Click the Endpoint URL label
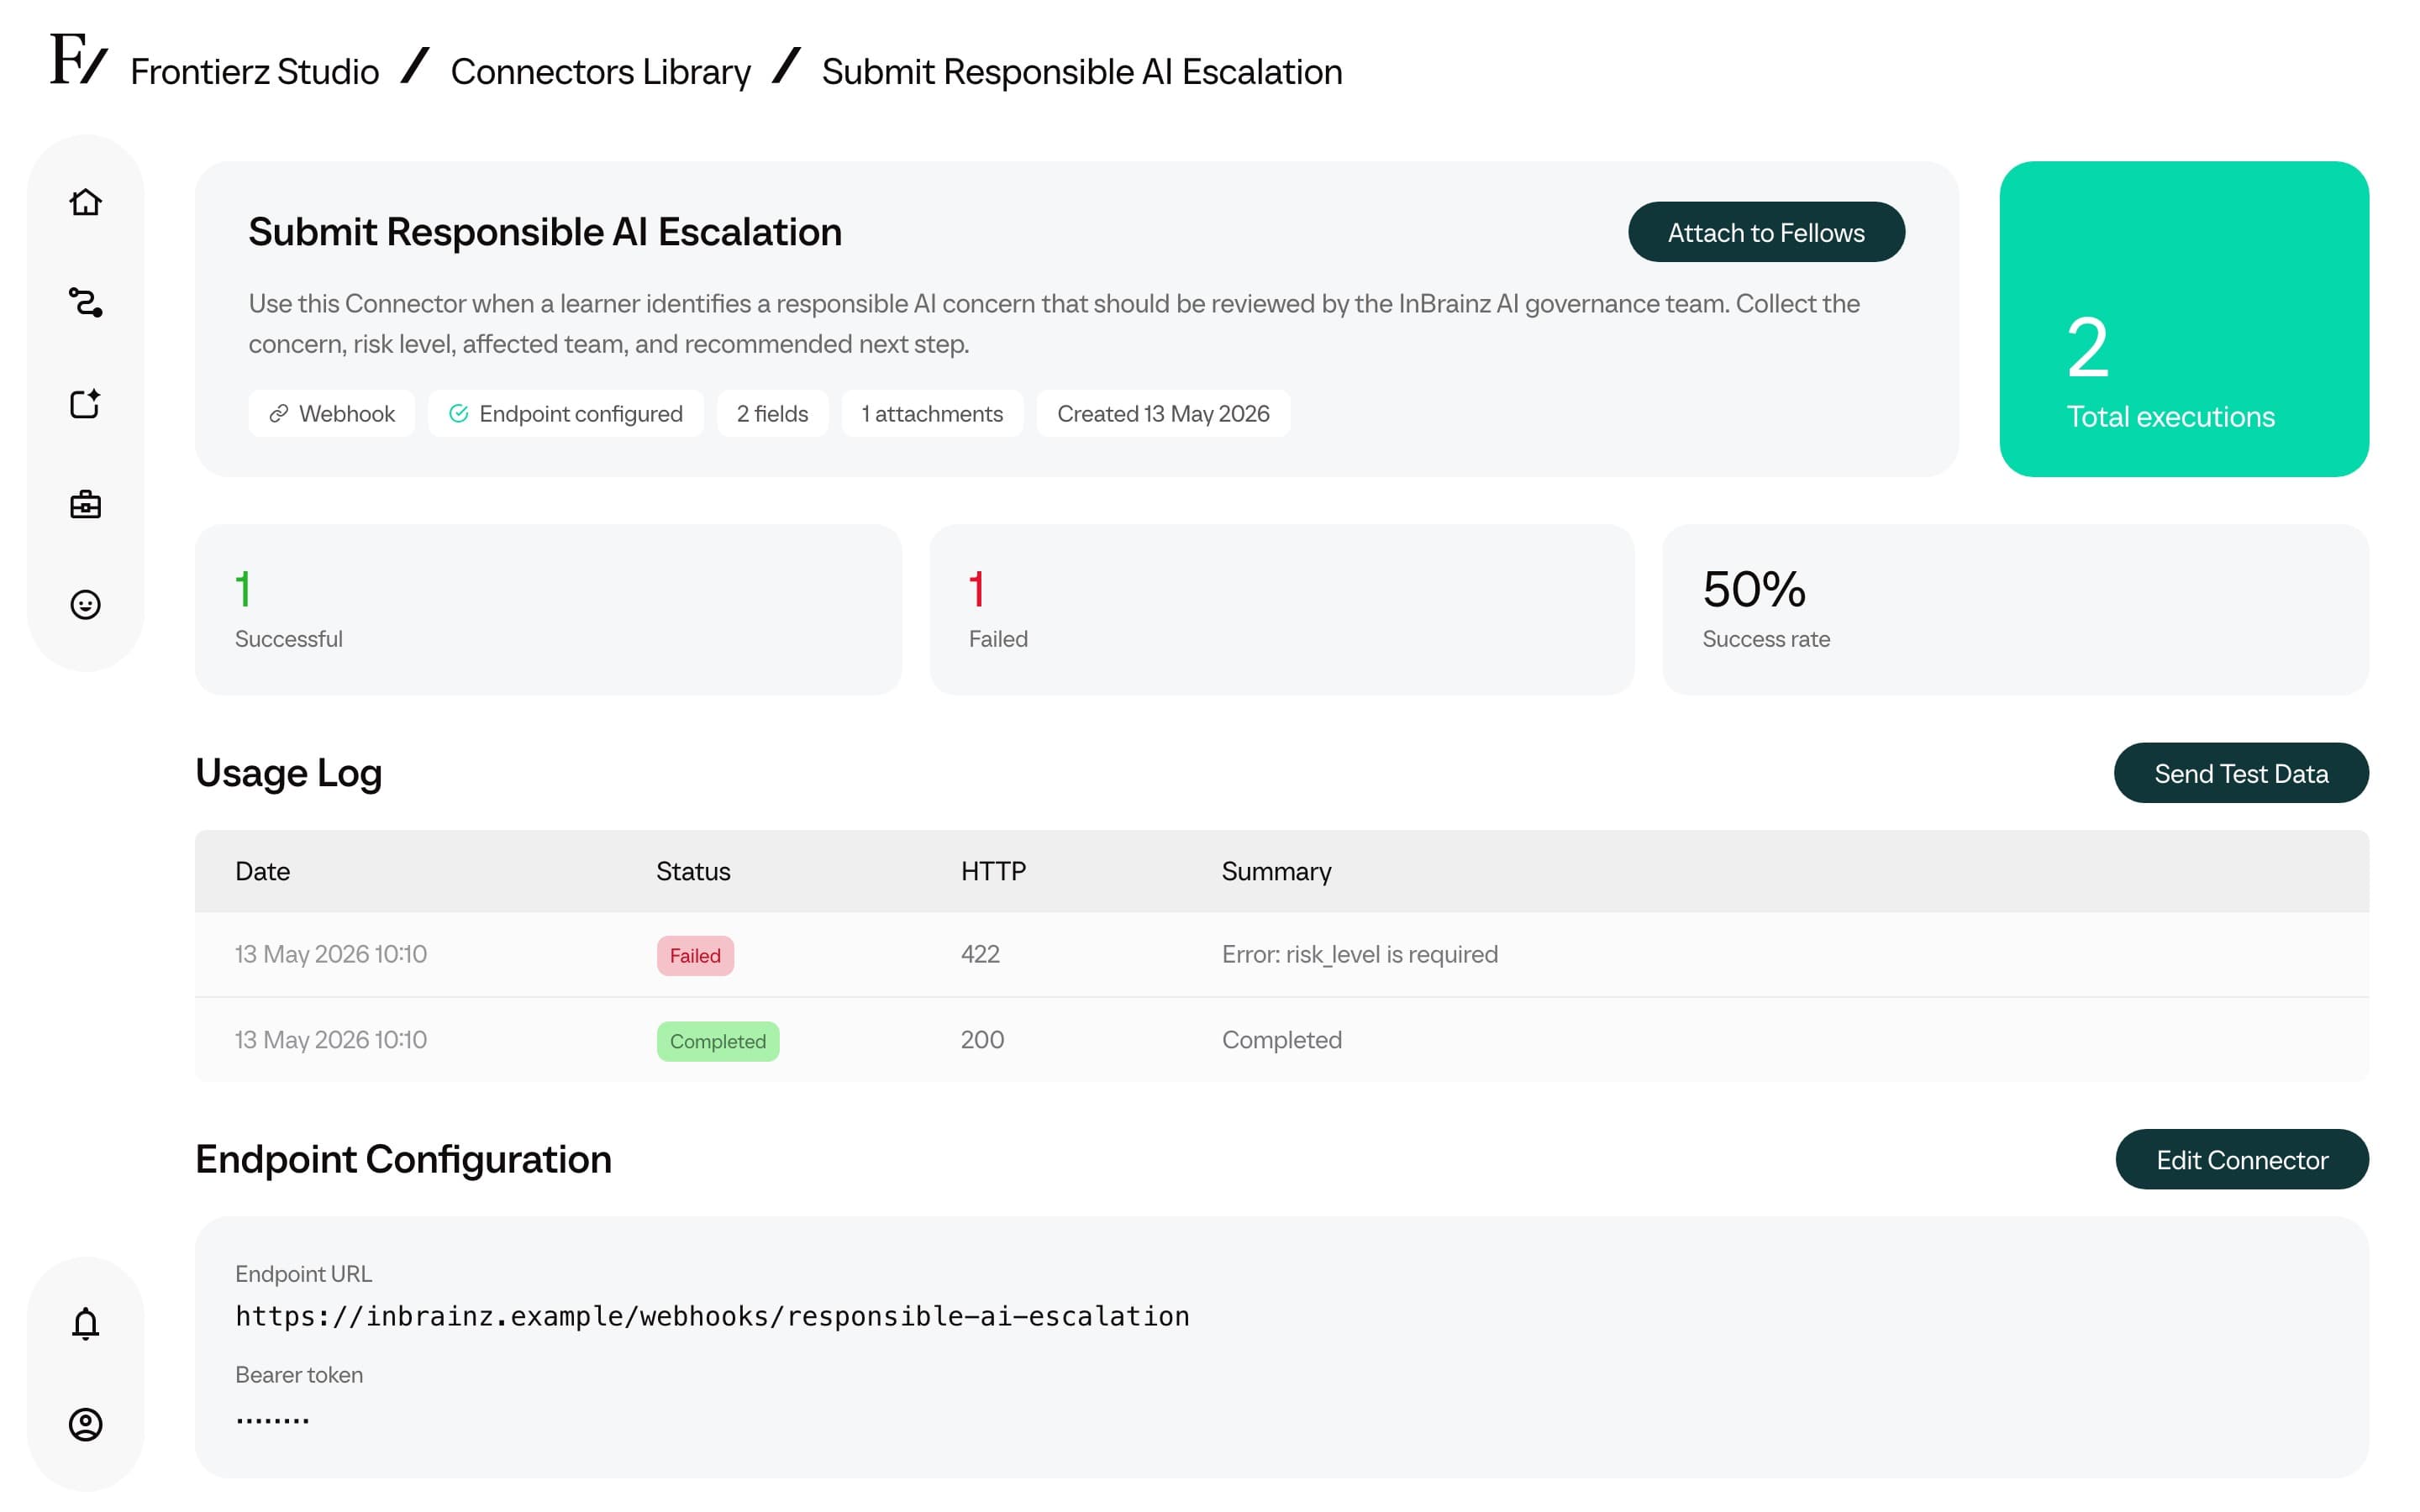The height and width of the screenshot is (1512, 2420). (x=303, y=1274)
